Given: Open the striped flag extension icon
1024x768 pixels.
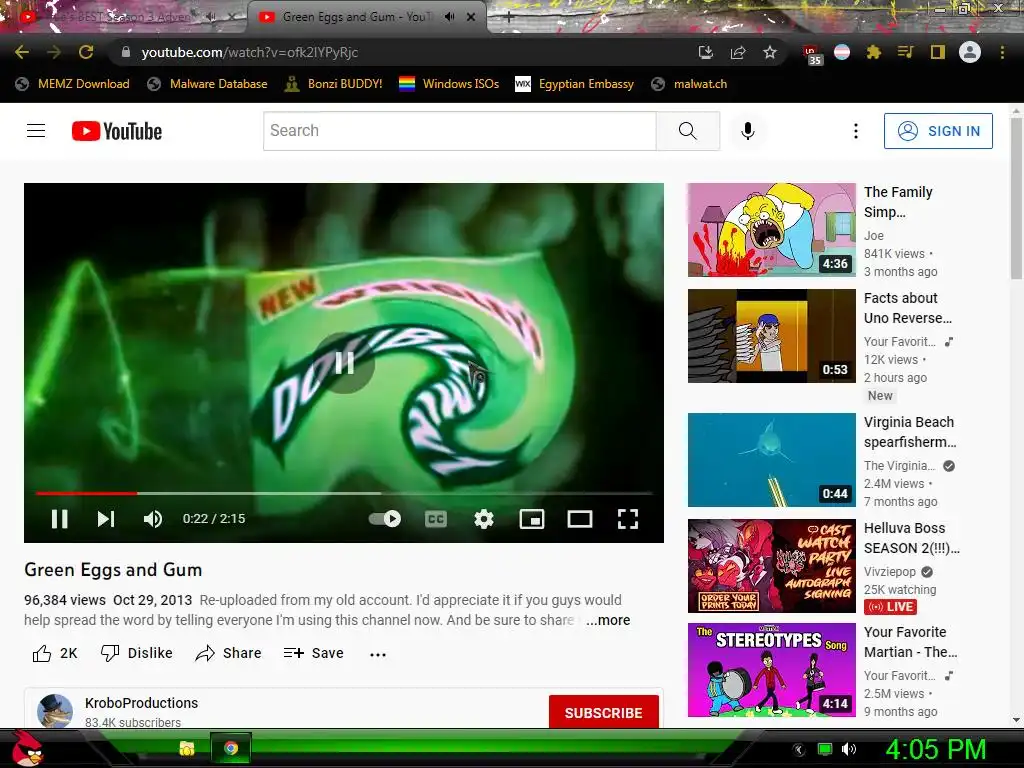Looking at the screenshot, I should click(x=842, y=52).
